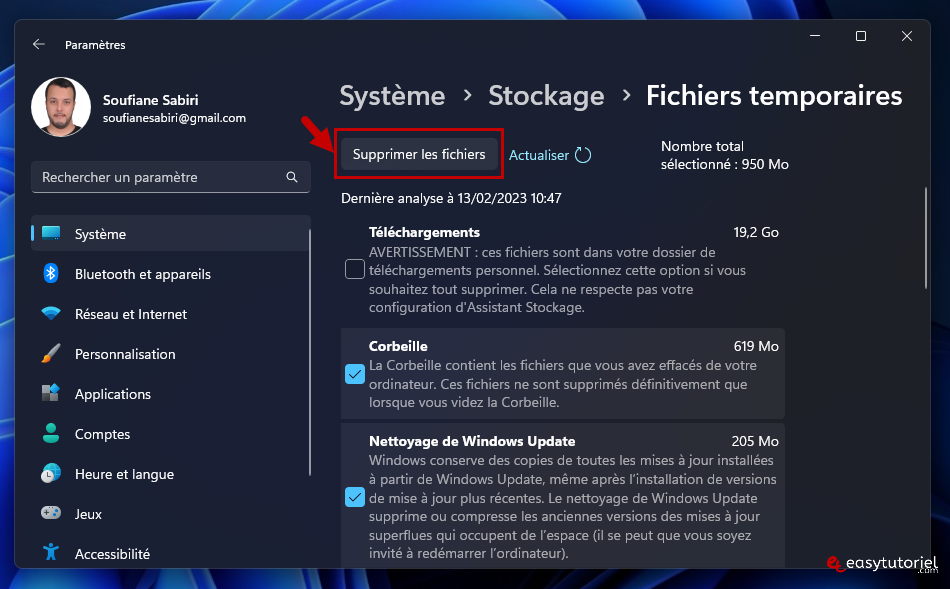Click the Fichiers temporaires breadcrumb title
The image size is (950, 589).
tap(774, 96)
